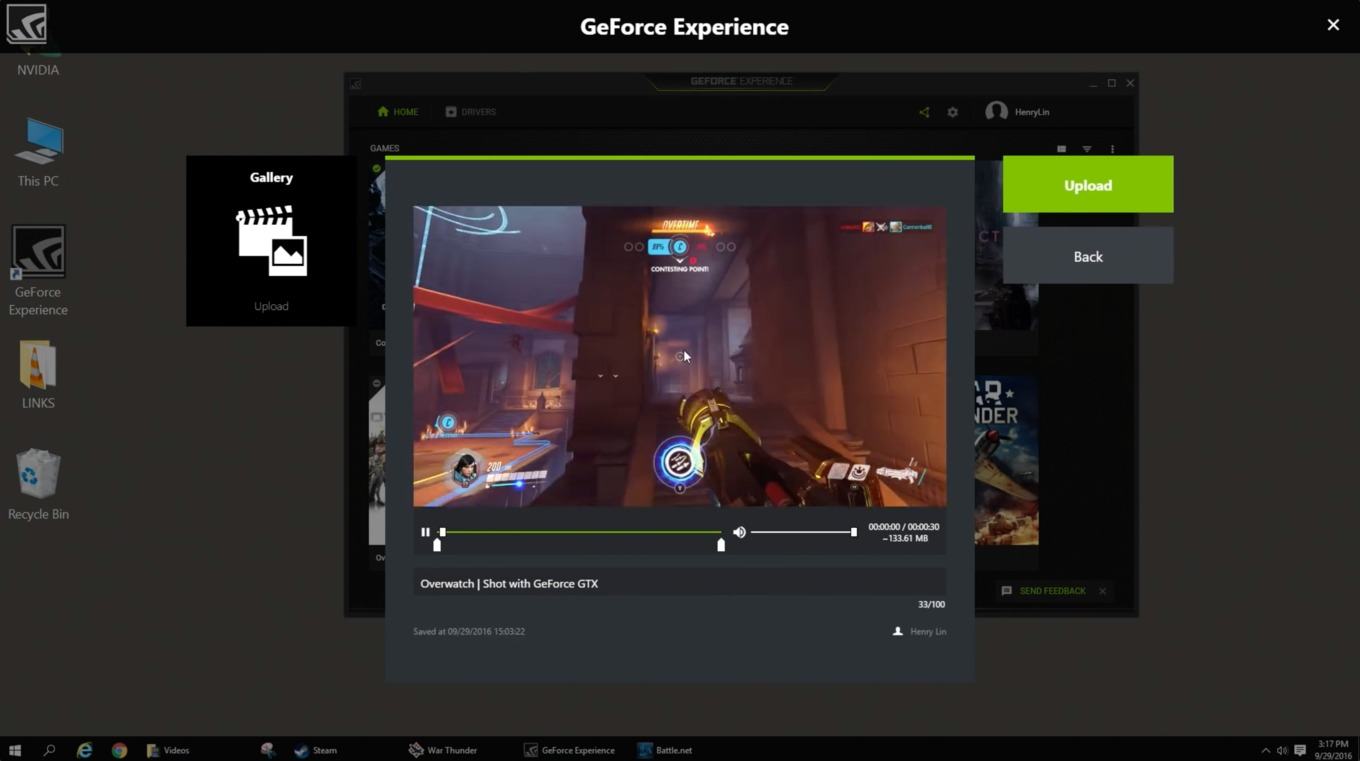The width and height of the screenshot is (1360, 761).
Task: Click the '33/100' character counter
Action: click(931, 604)
